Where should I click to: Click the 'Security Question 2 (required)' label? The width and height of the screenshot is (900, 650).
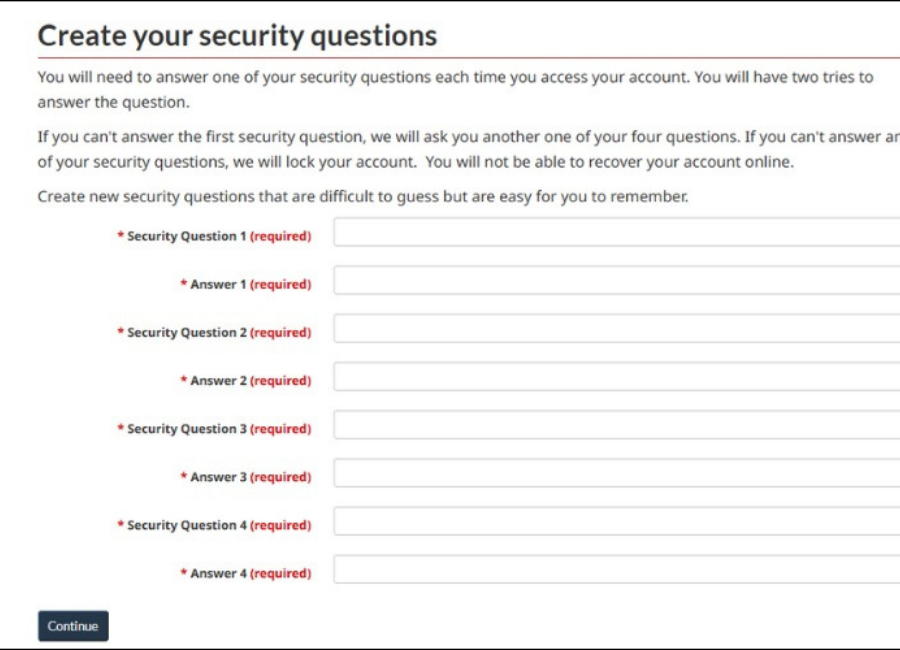tap(214, 332)
